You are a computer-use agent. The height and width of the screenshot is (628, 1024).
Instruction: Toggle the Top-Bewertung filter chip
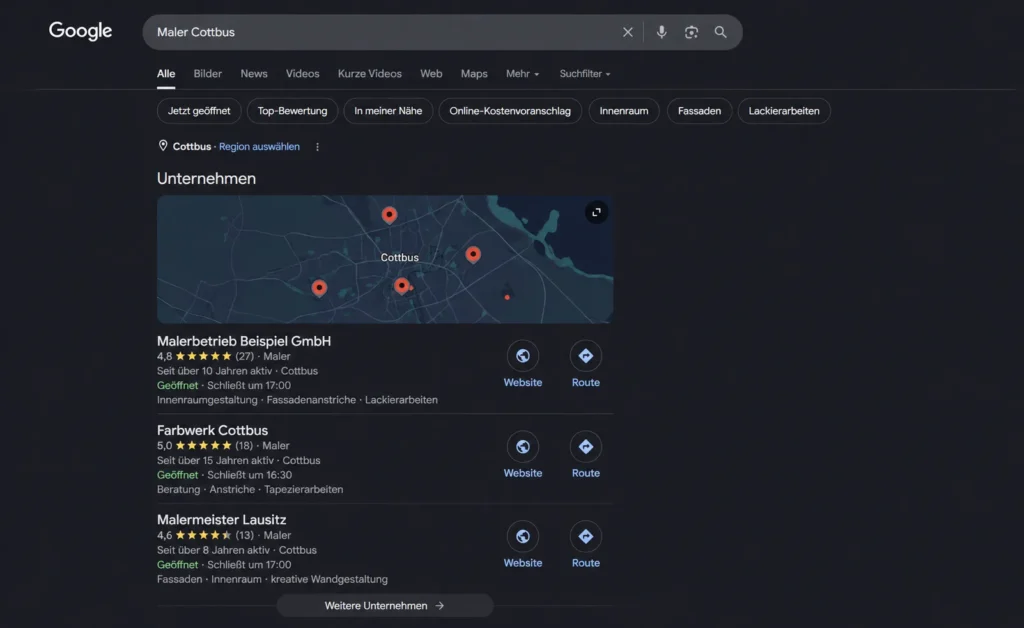(x=292, y=111)
